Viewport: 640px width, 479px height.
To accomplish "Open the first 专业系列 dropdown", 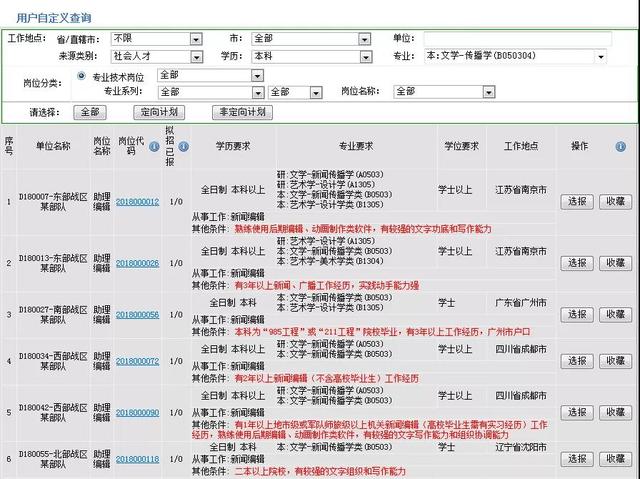I will (x=211, y=93).
